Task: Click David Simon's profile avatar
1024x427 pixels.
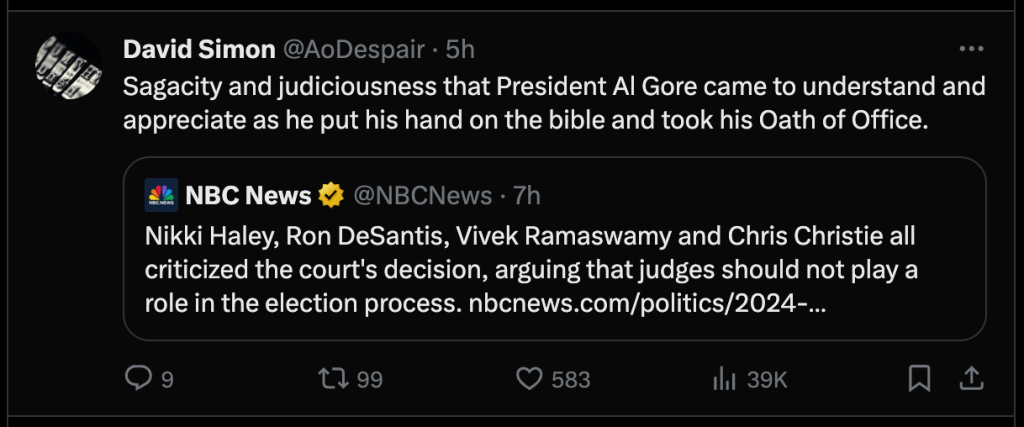Action: coord(68,65)
